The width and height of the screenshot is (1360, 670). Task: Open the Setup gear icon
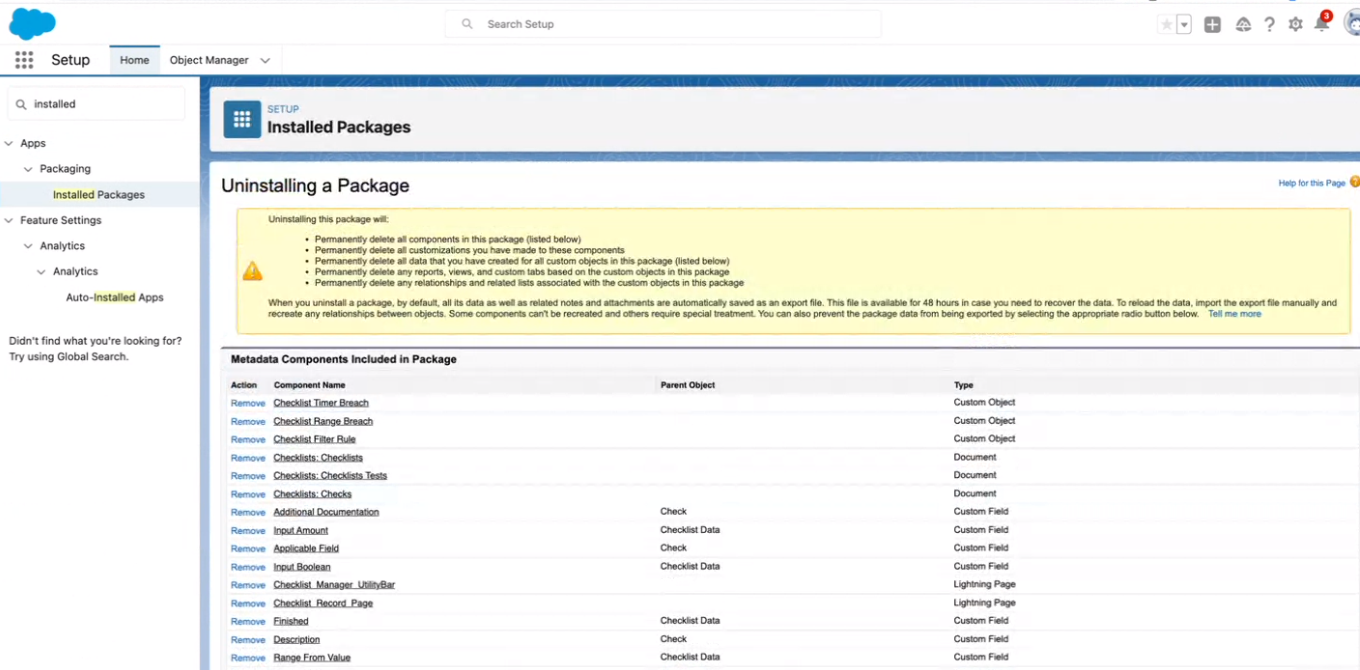tap(1295, 25)
